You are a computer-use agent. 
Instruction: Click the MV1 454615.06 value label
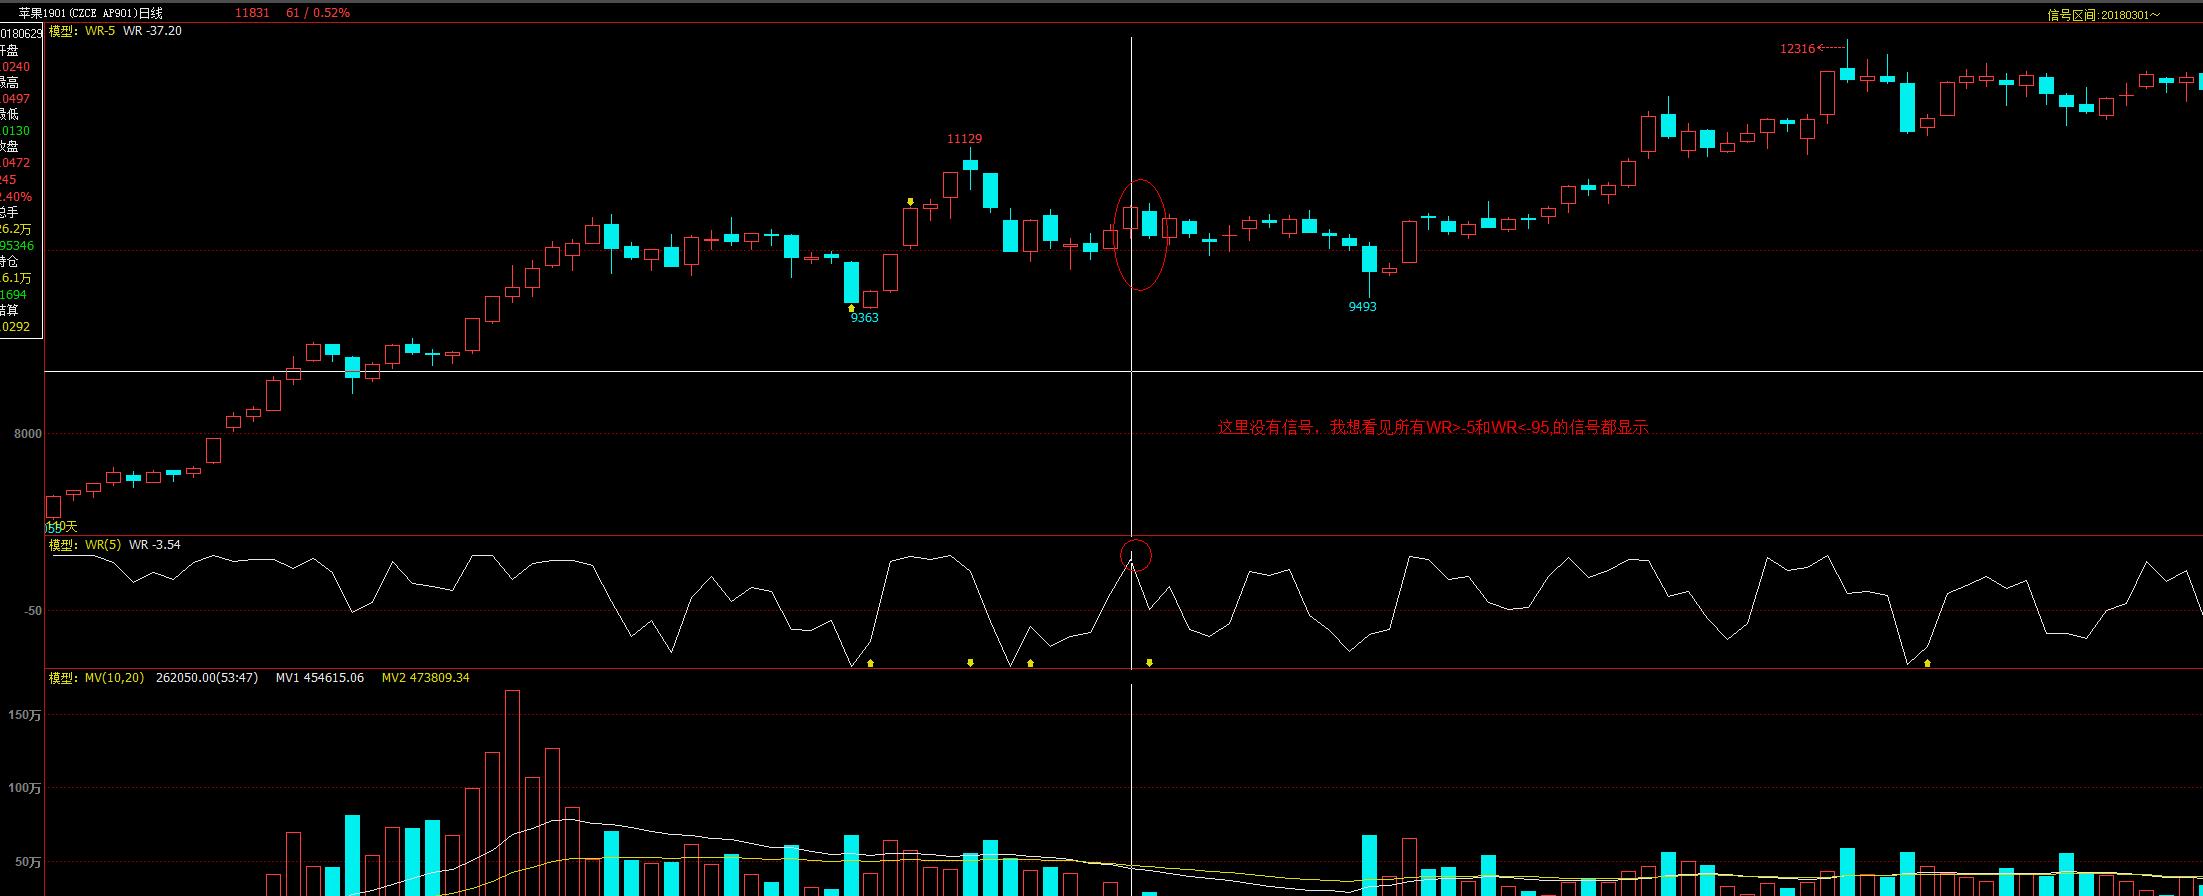click(319, 678)
